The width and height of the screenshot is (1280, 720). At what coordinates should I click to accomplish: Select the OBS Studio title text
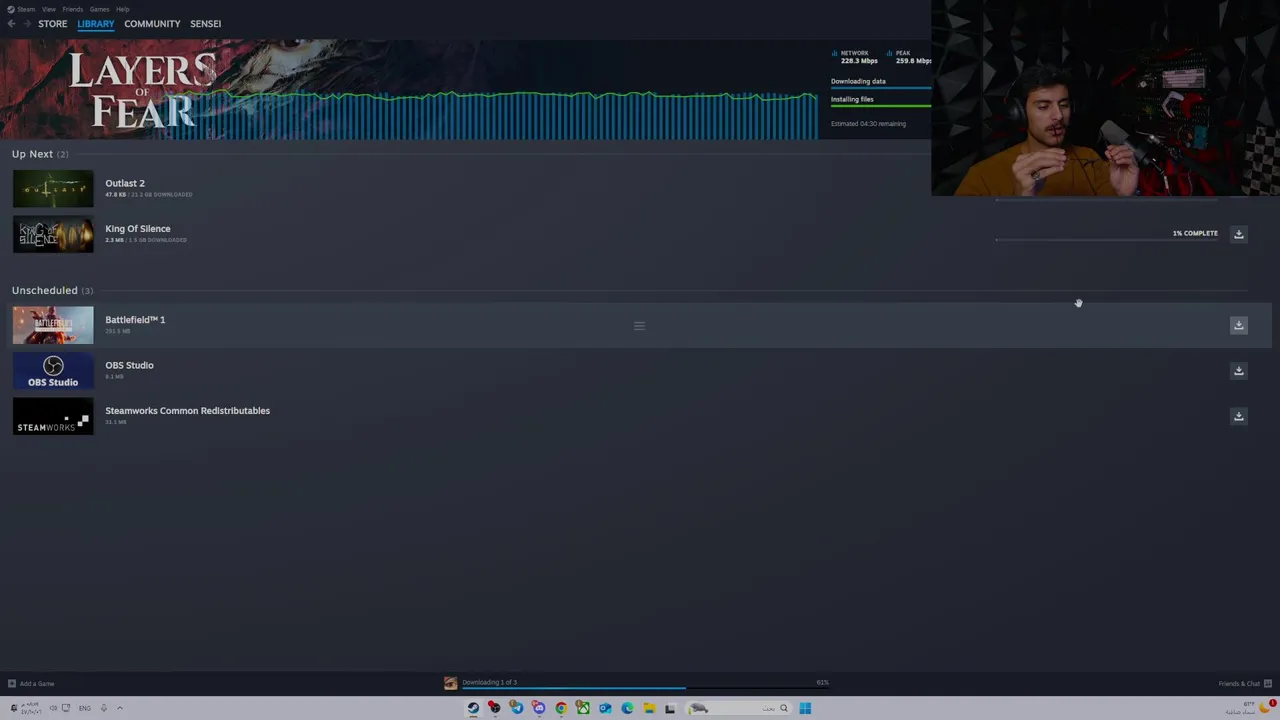(129, 365)
